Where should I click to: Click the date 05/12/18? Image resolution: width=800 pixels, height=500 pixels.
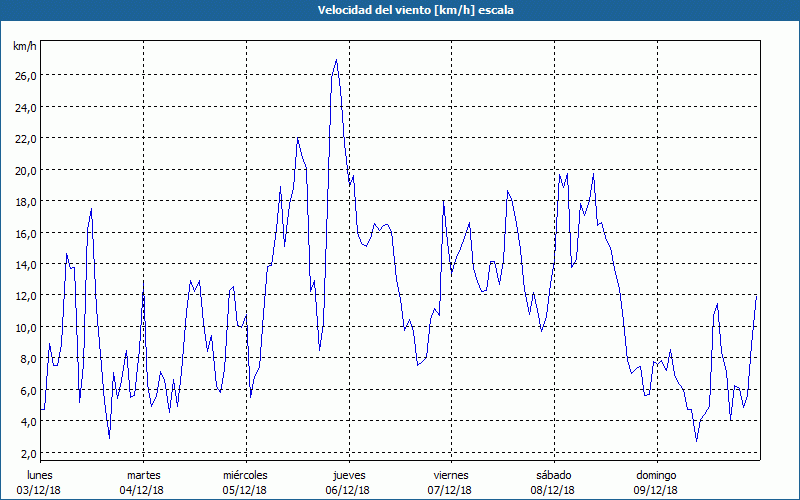pos(244,490)
